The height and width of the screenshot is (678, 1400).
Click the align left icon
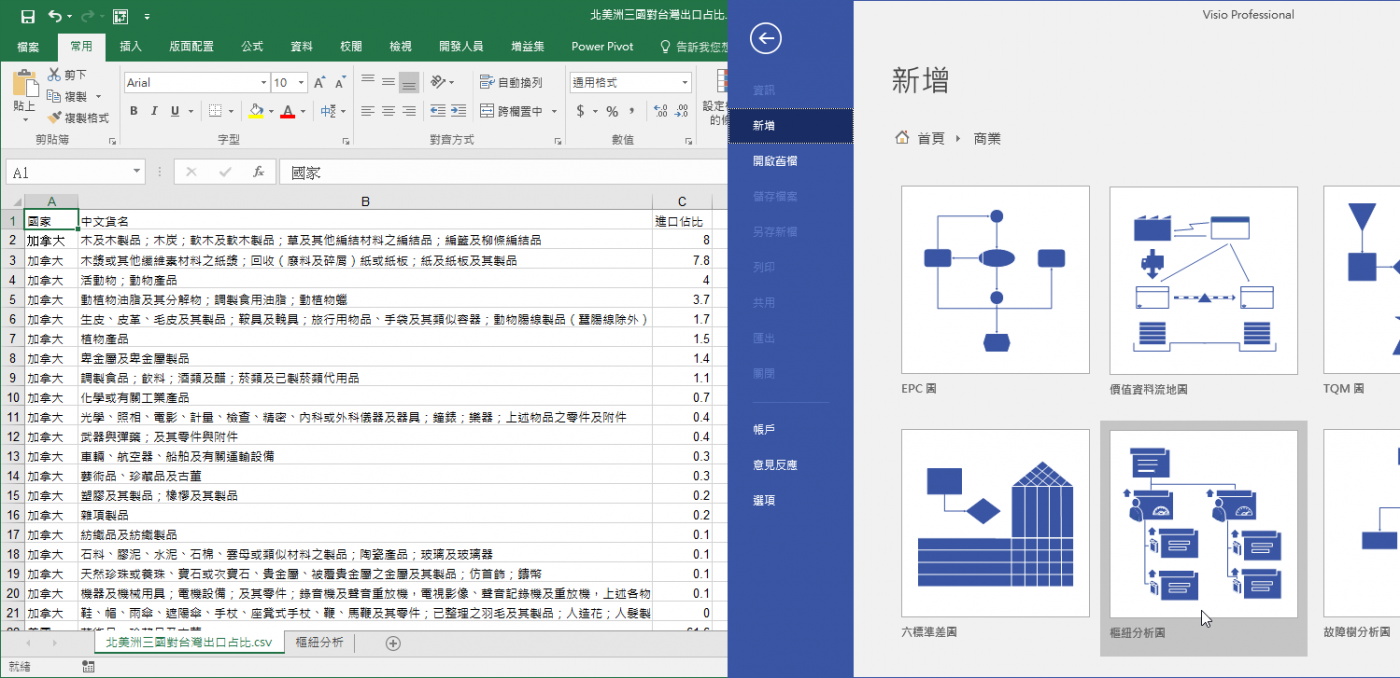coord(368,111)
